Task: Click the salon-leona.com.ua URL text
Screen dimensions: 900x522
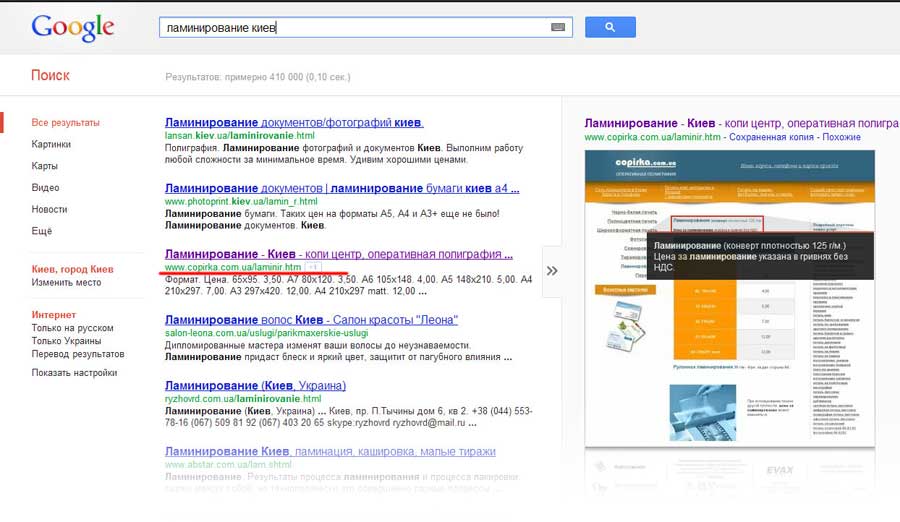Action: click(266, 333)
